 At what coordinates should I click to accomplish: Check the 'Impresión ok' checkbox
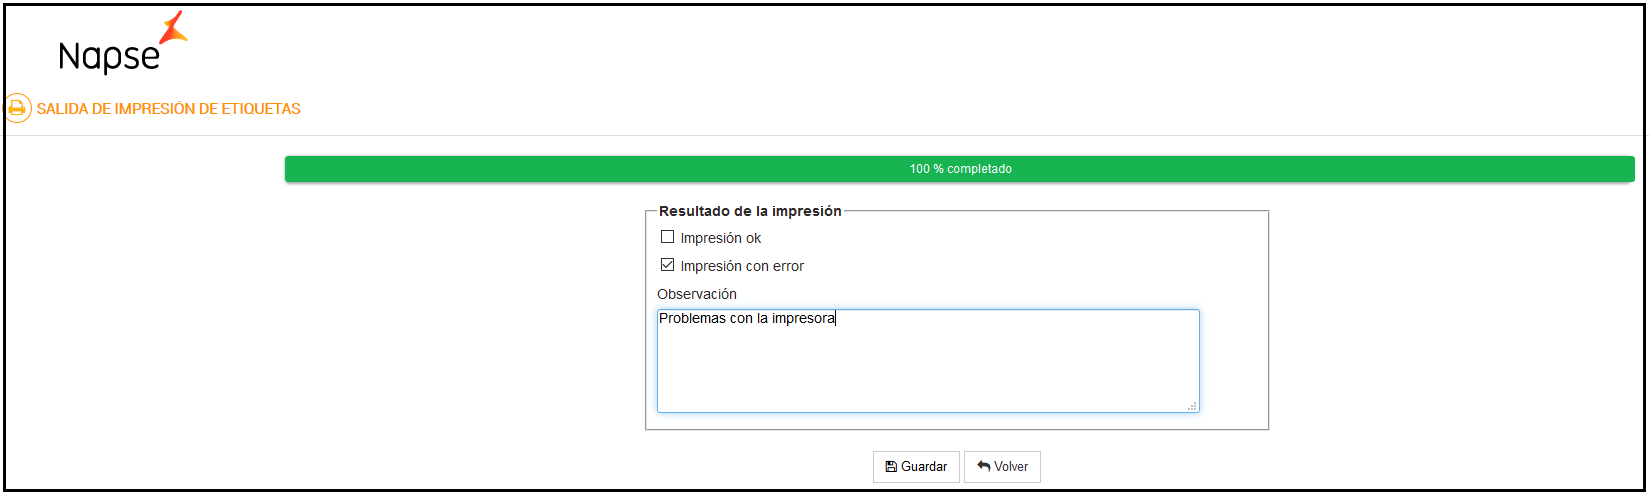[667, 237]
